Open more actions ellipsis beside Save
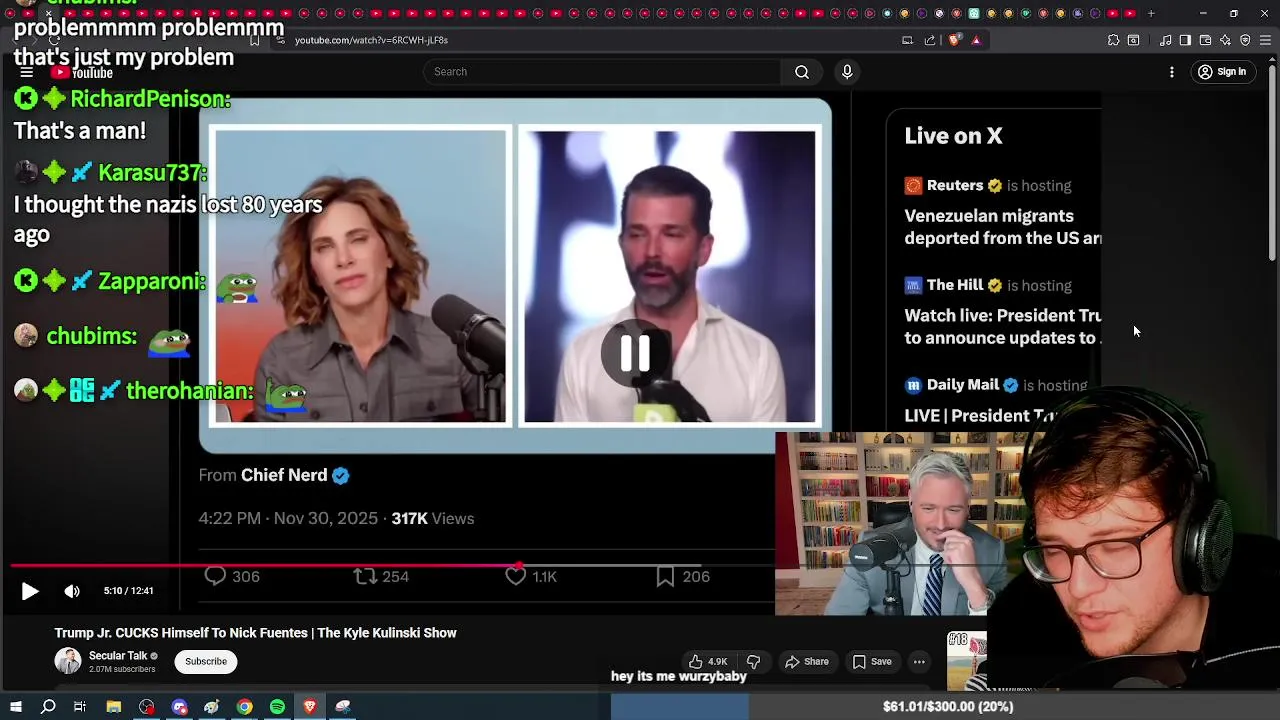Viewport: 1280px width, 720px height. [x=919, y=661]
